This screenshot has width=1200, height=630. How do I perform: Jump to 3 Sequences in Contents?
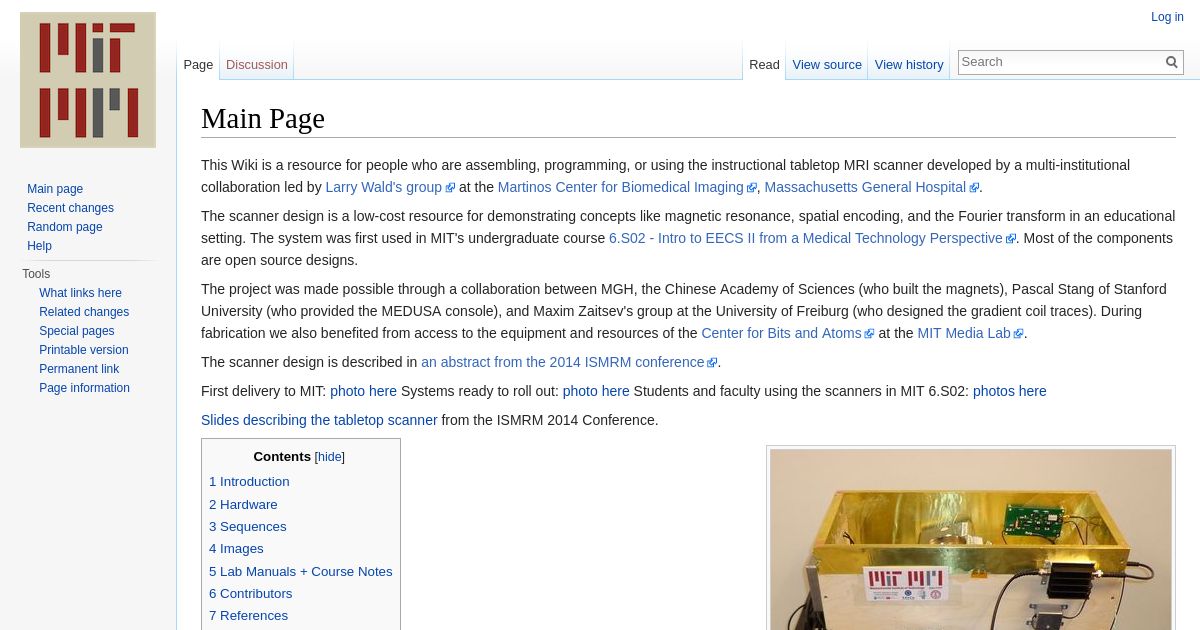pos(248,527)
